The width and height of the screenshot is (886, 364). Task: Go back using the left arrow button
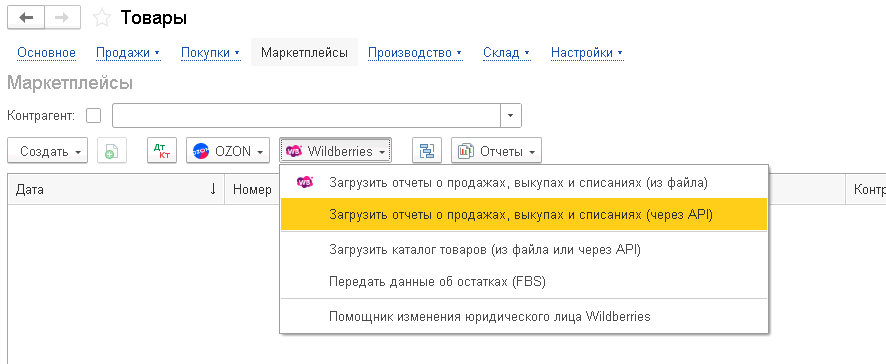pos(25,18)
